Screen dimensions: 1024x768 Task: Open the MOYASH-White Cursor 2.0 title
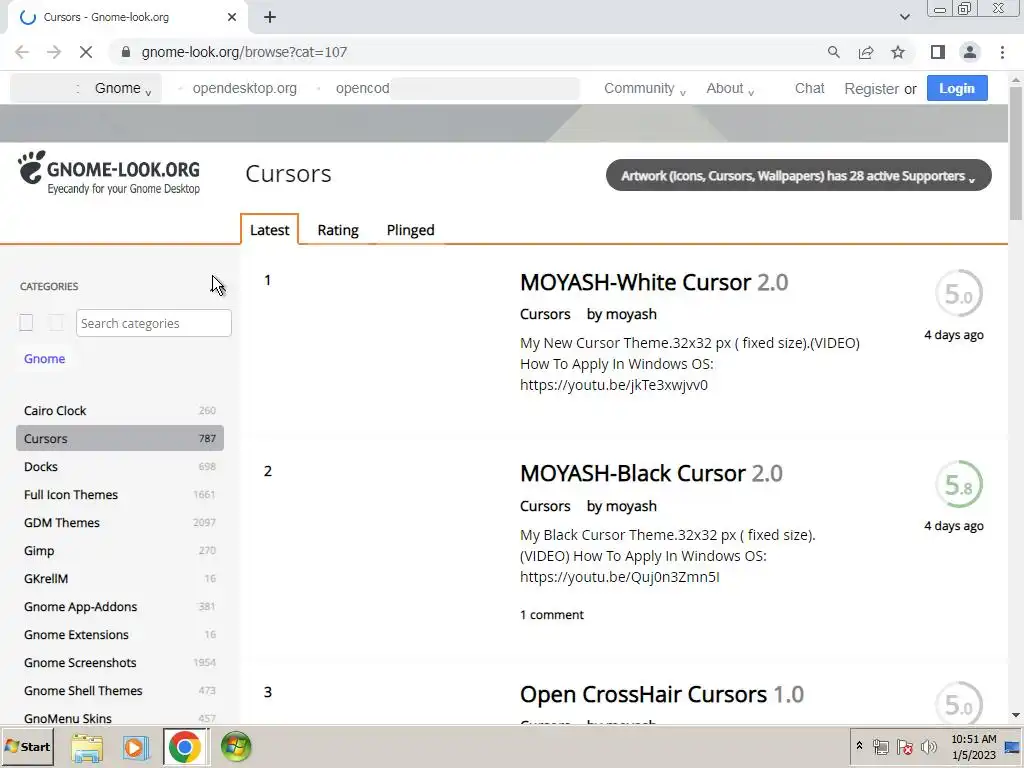pos(654,282)
